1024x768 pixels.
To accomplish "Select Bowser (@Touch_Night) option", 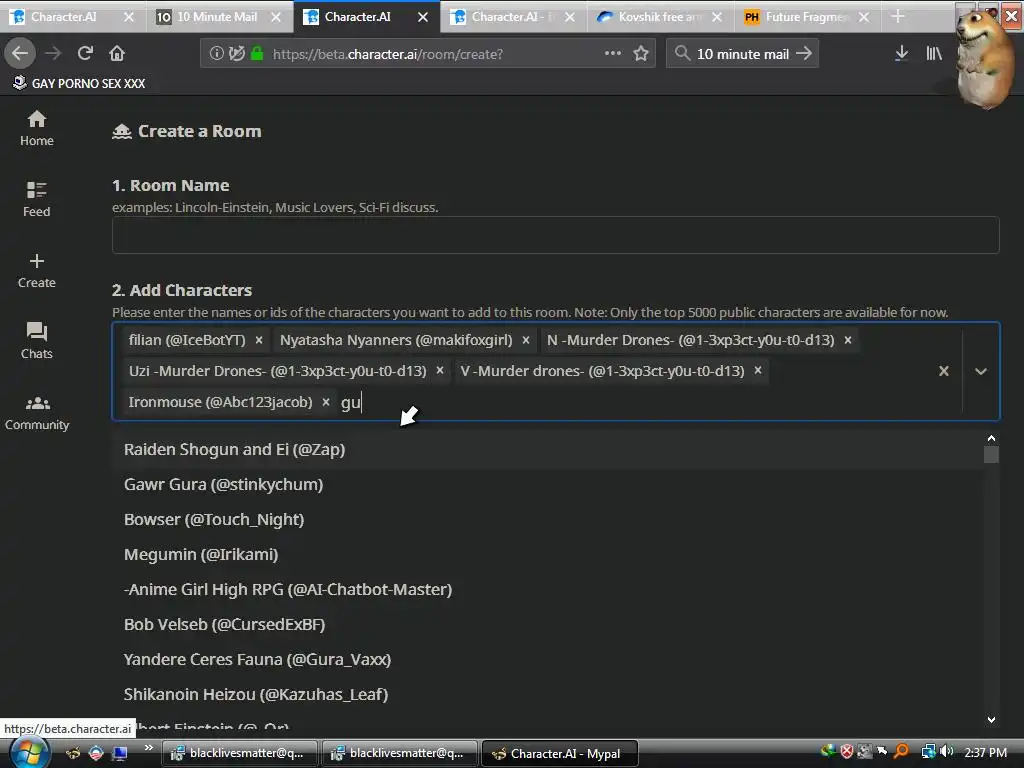I will [547, 520].
